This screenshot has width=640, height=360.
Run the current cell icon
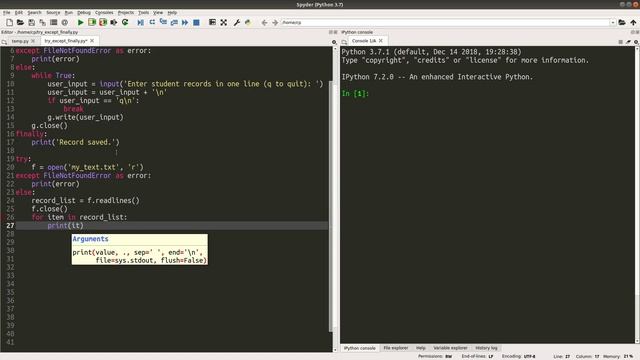[92, 22]
